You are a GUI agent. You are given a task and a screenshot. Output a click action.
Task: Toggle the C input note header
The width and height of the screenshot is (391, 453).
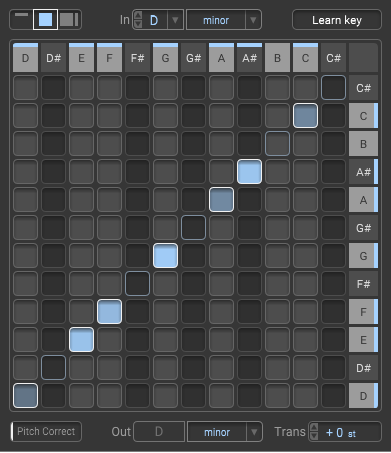point(305,58)
